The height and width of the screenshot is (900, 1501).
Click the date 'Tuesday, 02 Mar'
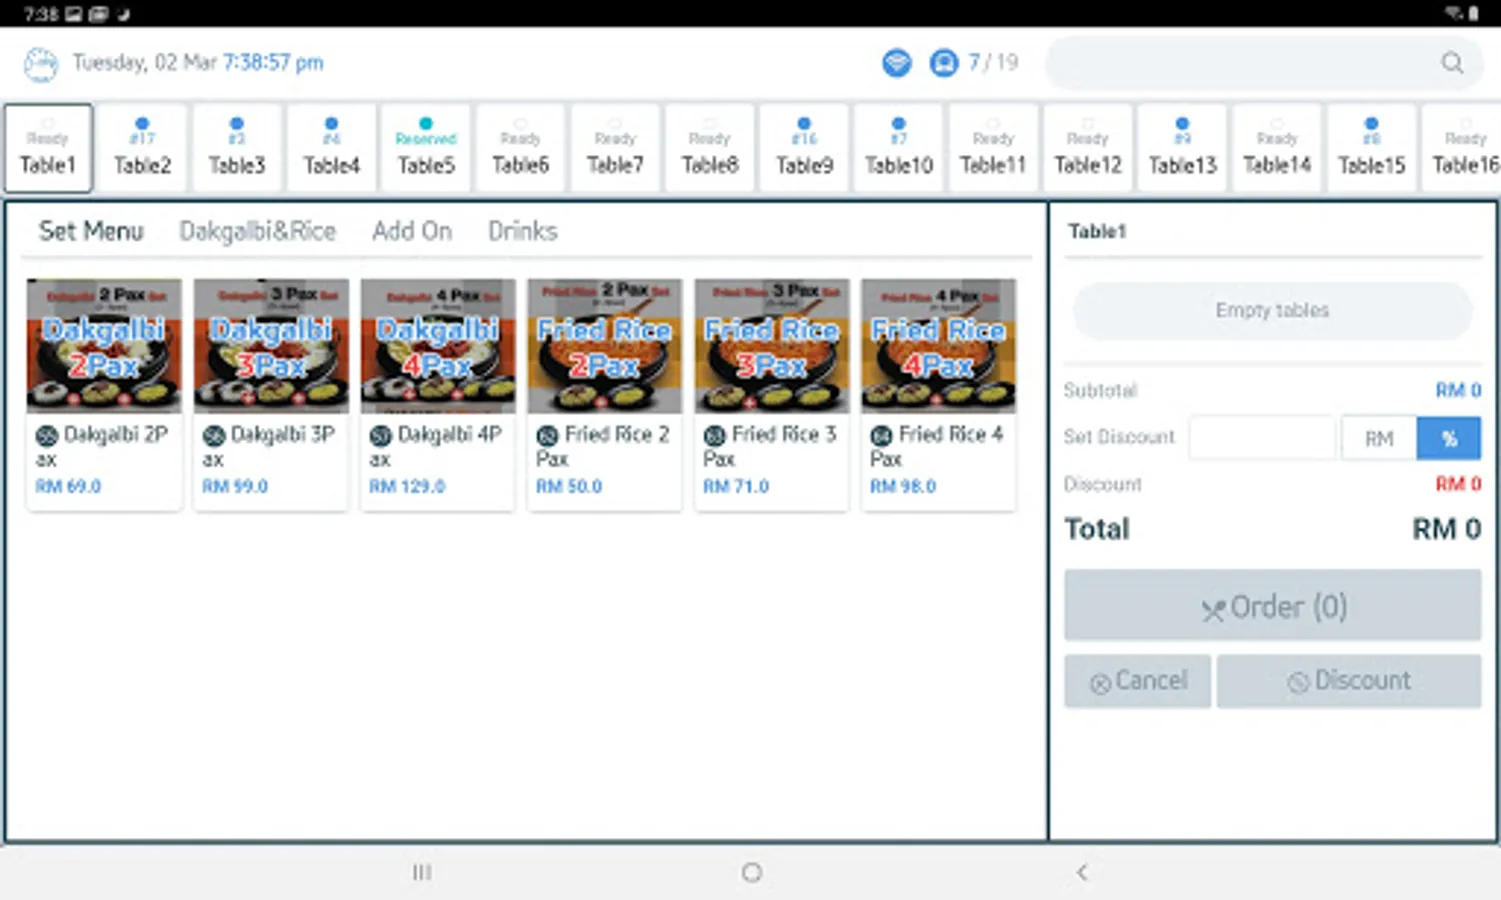[145, 63]
